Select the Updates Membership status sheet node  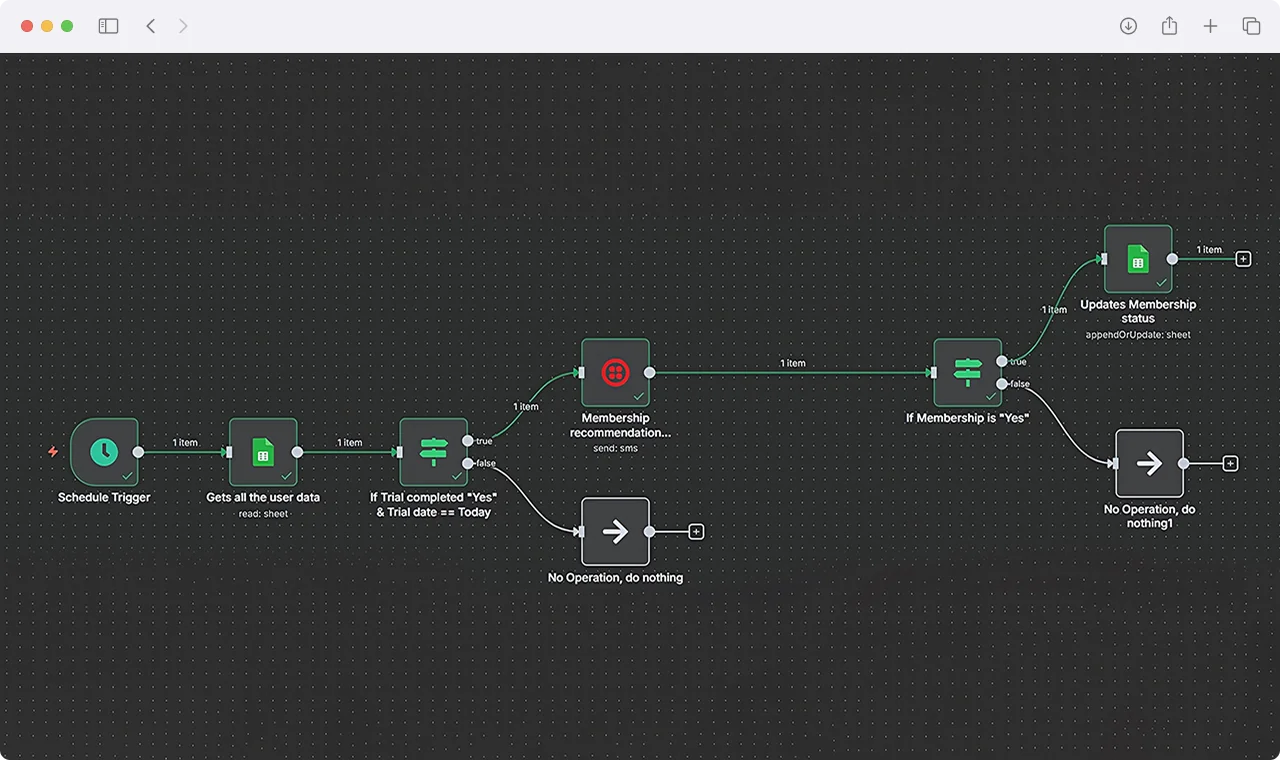coord(1138,259)
